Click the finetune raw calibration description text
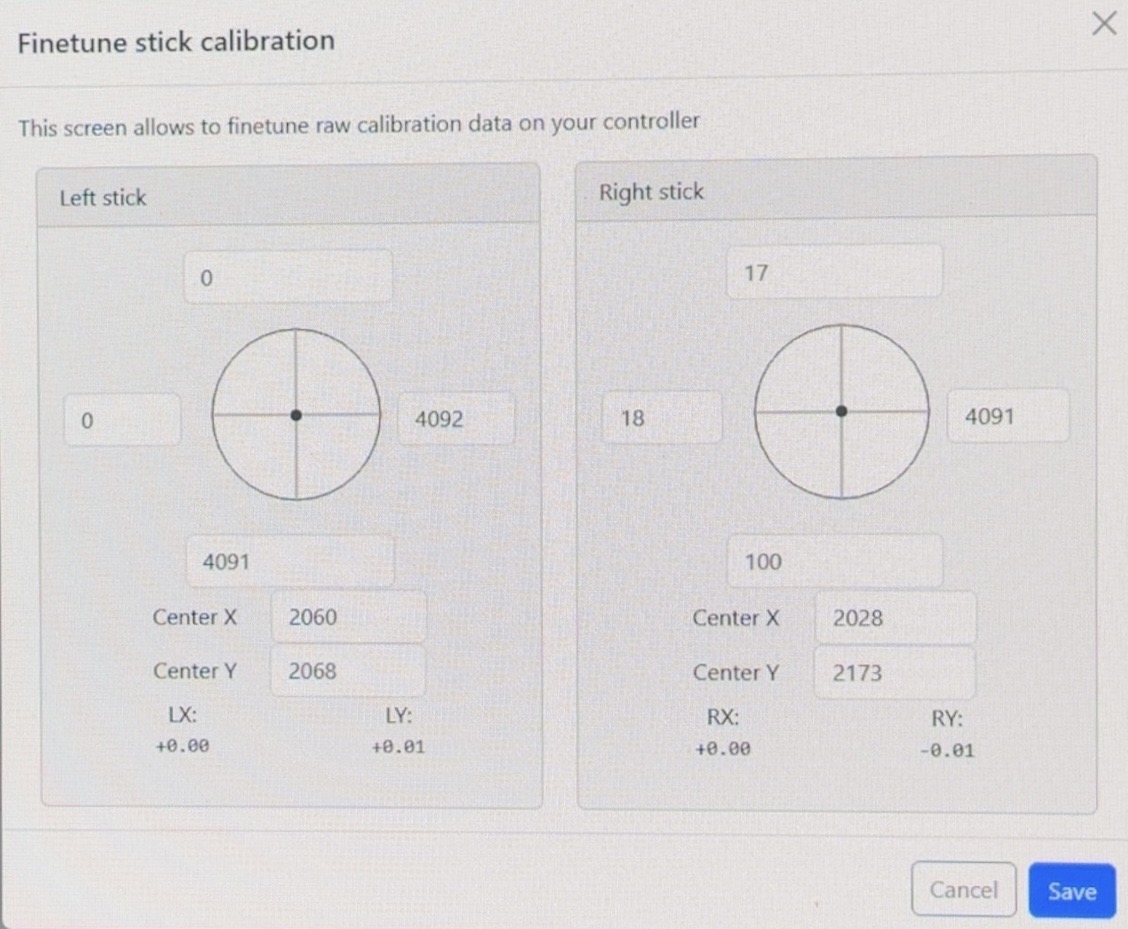Viewport: 1128px width, 929px height. pyautogui.click(x=359, y=124)
